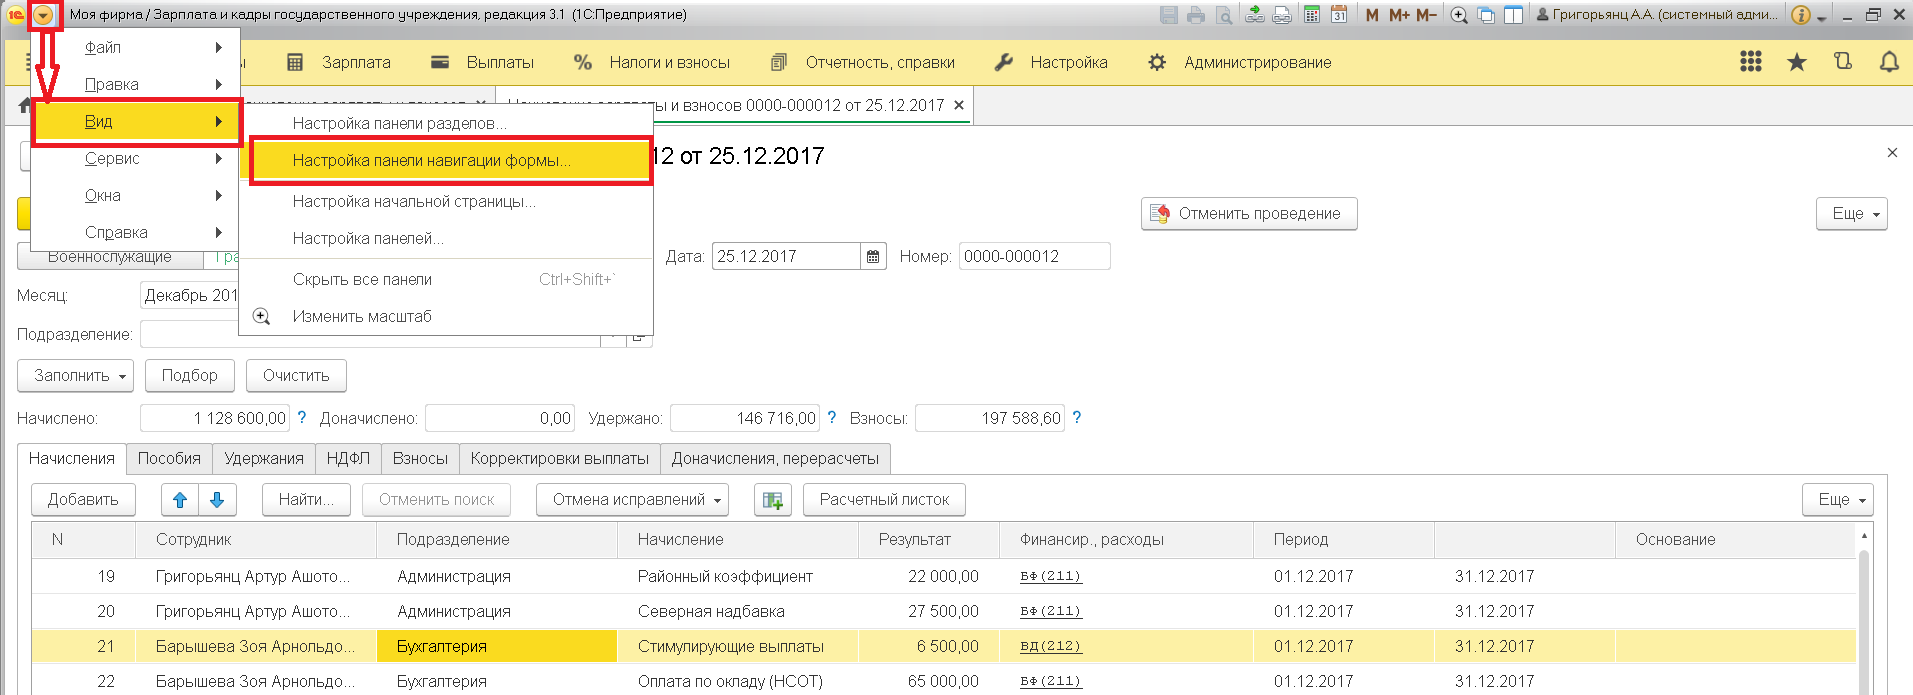
Task: Select Изменить масштаб menu item
Action: click(x=446, y=316)
